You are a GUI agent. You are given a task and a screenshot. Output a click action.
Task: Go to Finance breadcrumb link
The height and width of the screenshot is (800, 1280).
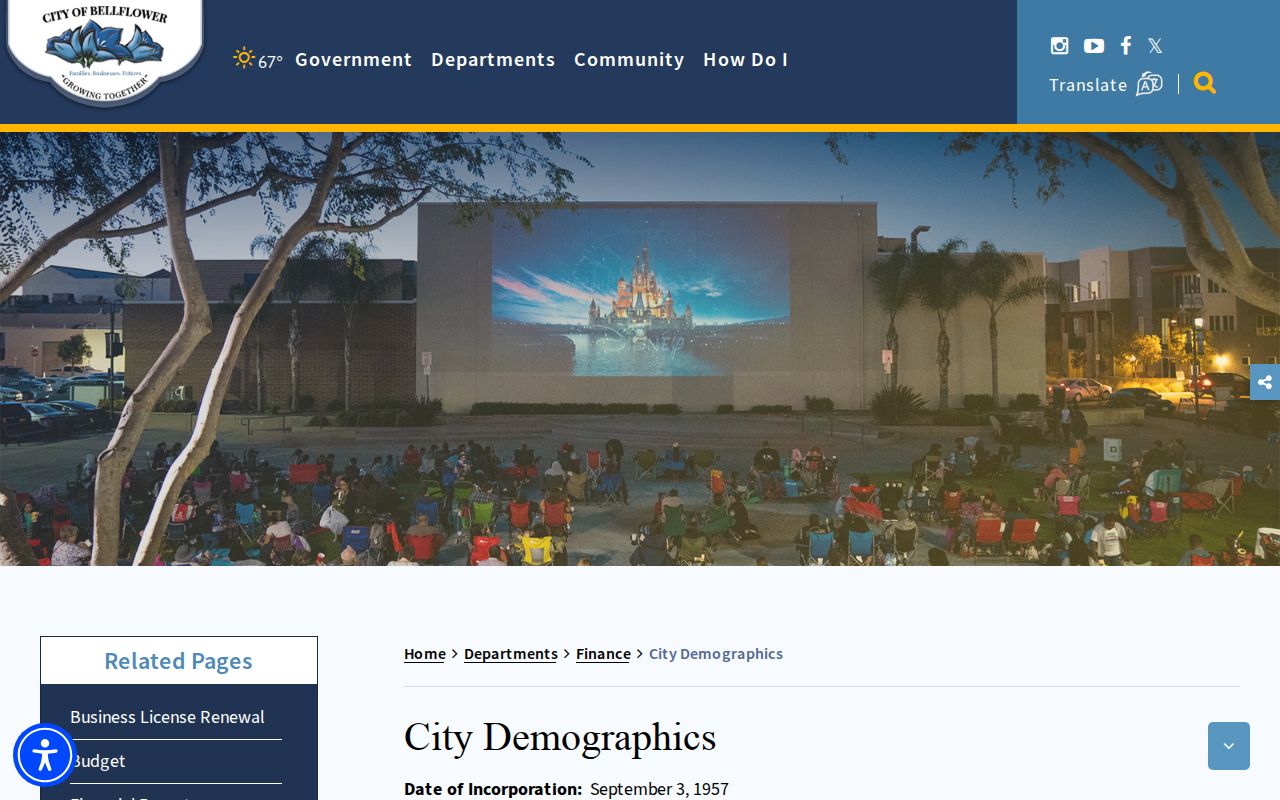click(x=603, y=654)
